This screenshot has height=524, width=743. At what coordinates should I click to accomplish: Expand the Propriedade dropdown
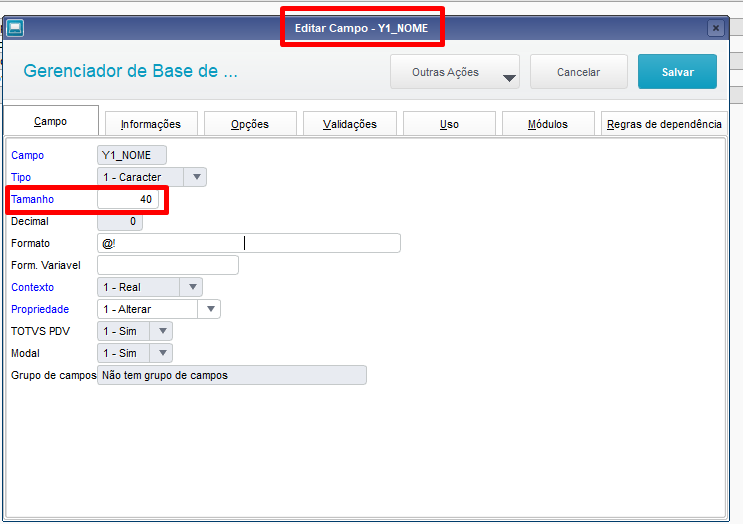[210, 309]
